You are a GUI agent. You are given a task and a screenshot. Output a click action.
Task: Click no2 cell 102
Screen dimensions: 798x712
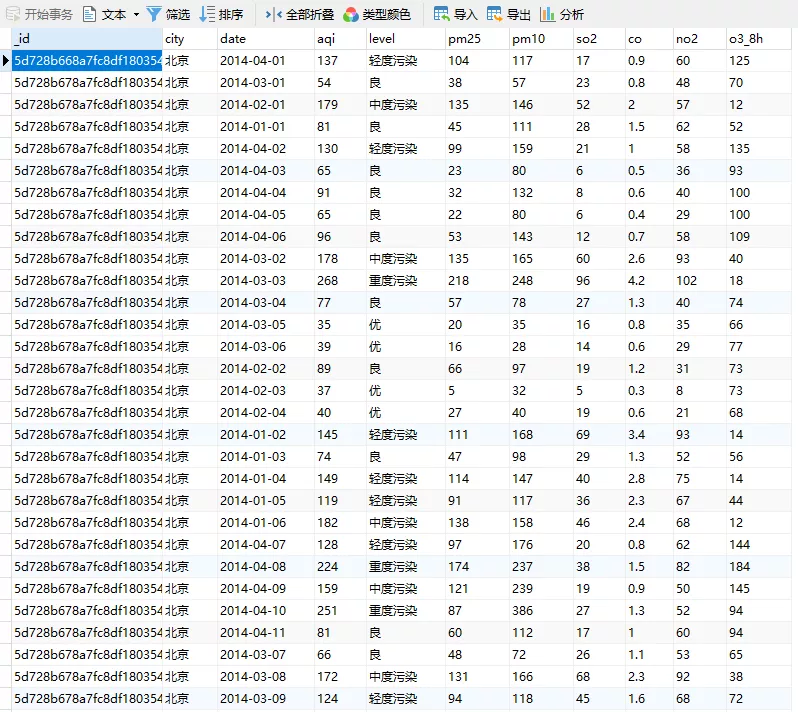tap(699, 280)
